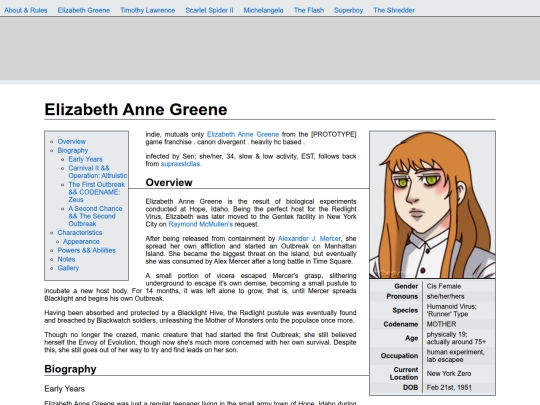Image resolution: width=540 pixels, height=405 pixels.
Task: Go to Characteristics contents entry
Action: coord(80,232)
